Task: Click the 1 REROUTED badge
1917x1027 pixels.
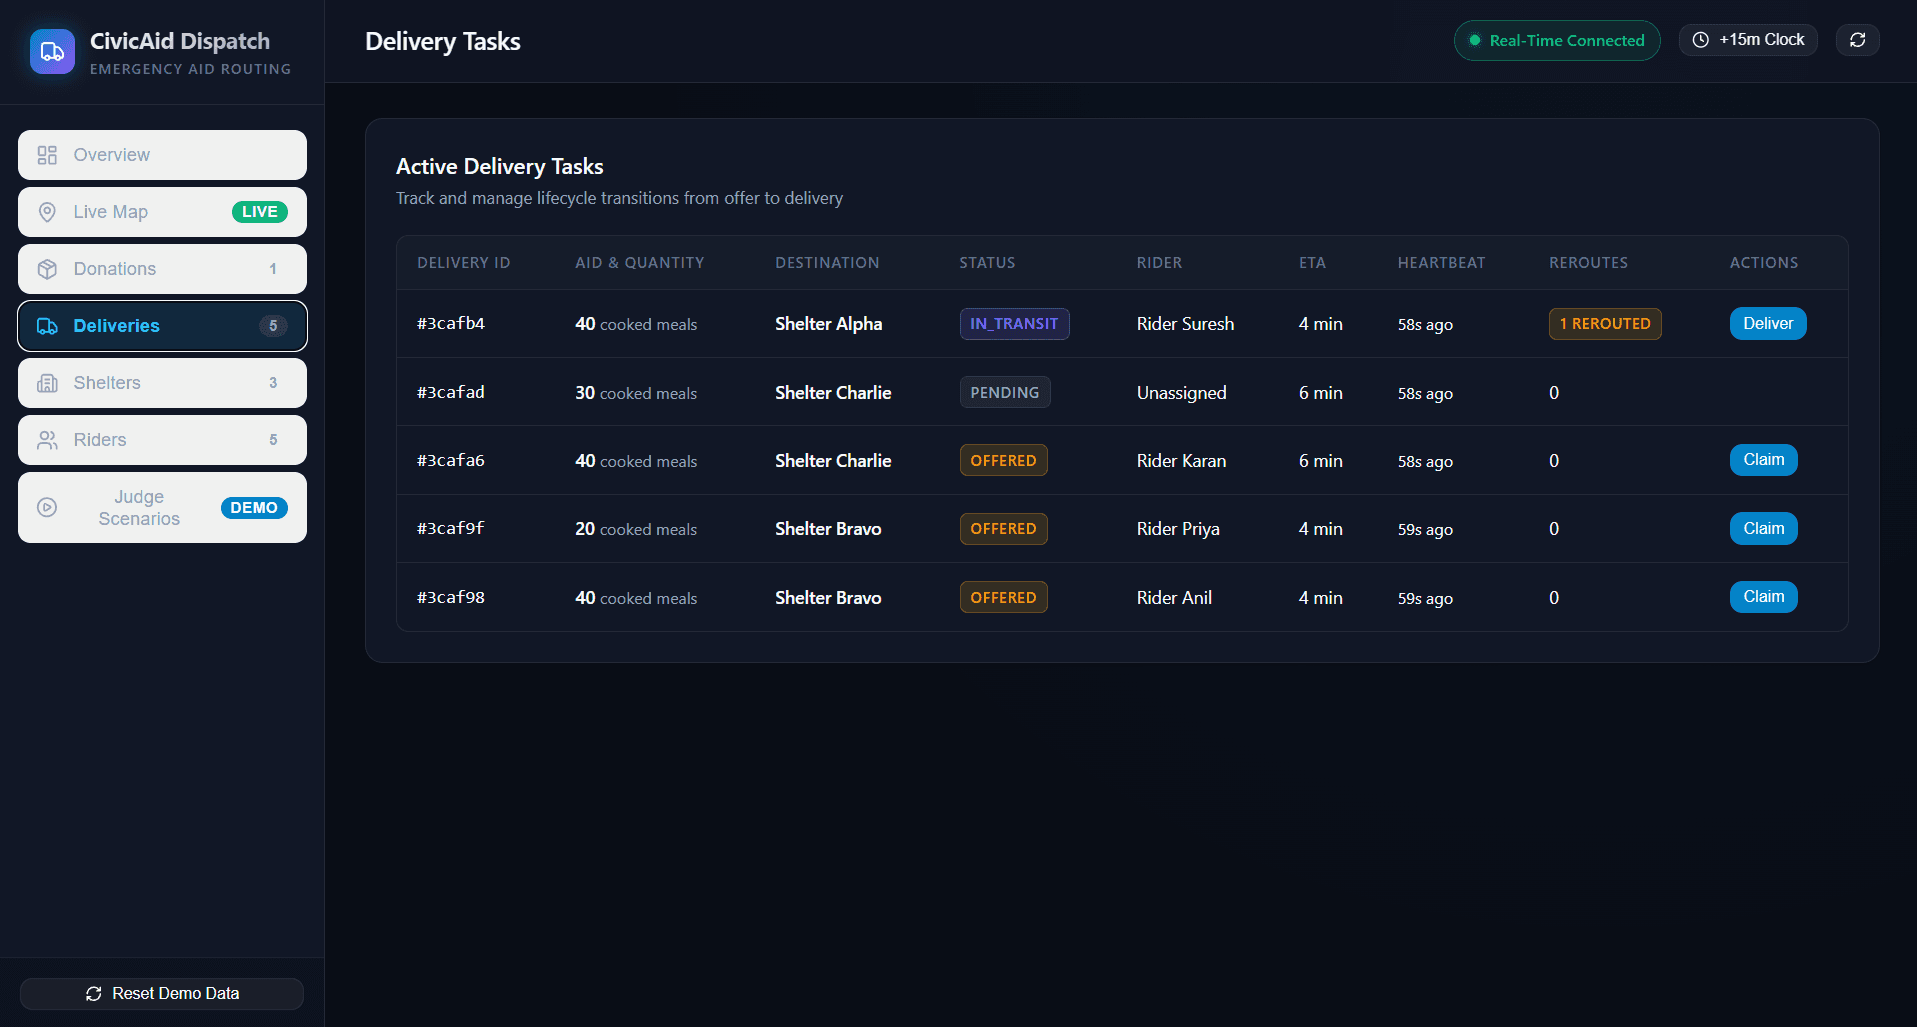Action: [1605, 324]
